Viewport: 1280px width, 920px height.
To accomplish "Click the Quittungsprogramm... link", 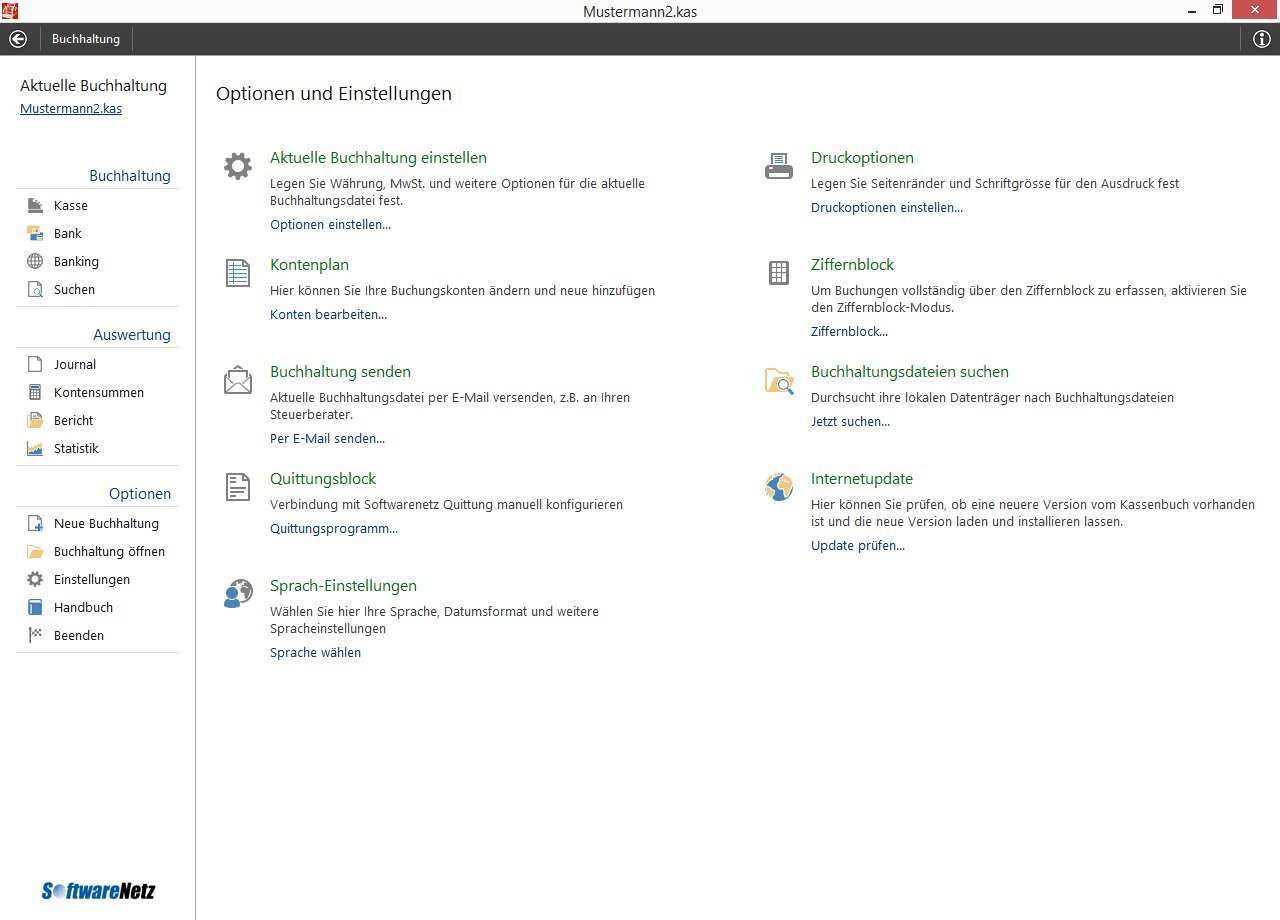I will tap(334, 528).
